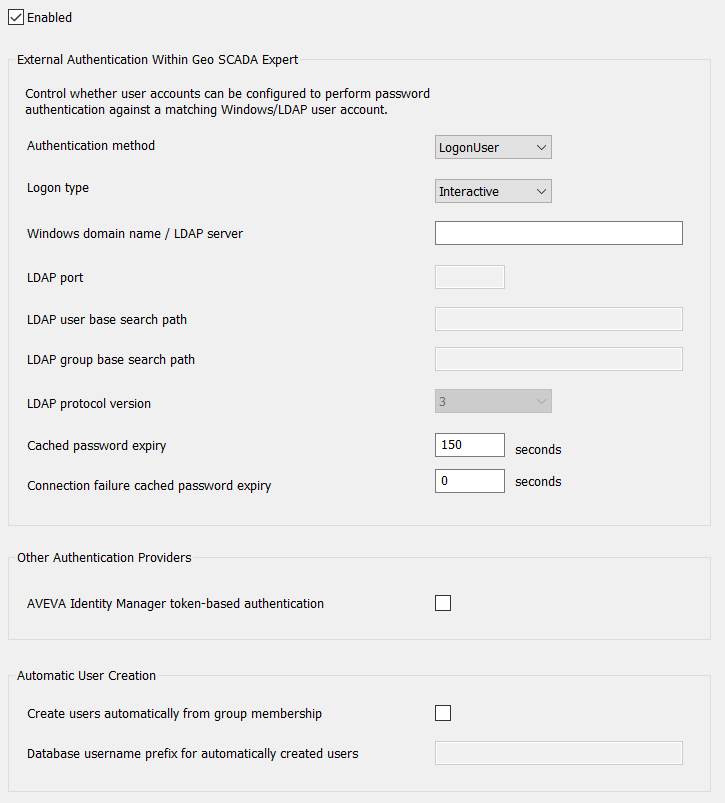The image size is (725, 803).
Task: Select the LDAP user base search path field
Action: click(x=558, y=319)
